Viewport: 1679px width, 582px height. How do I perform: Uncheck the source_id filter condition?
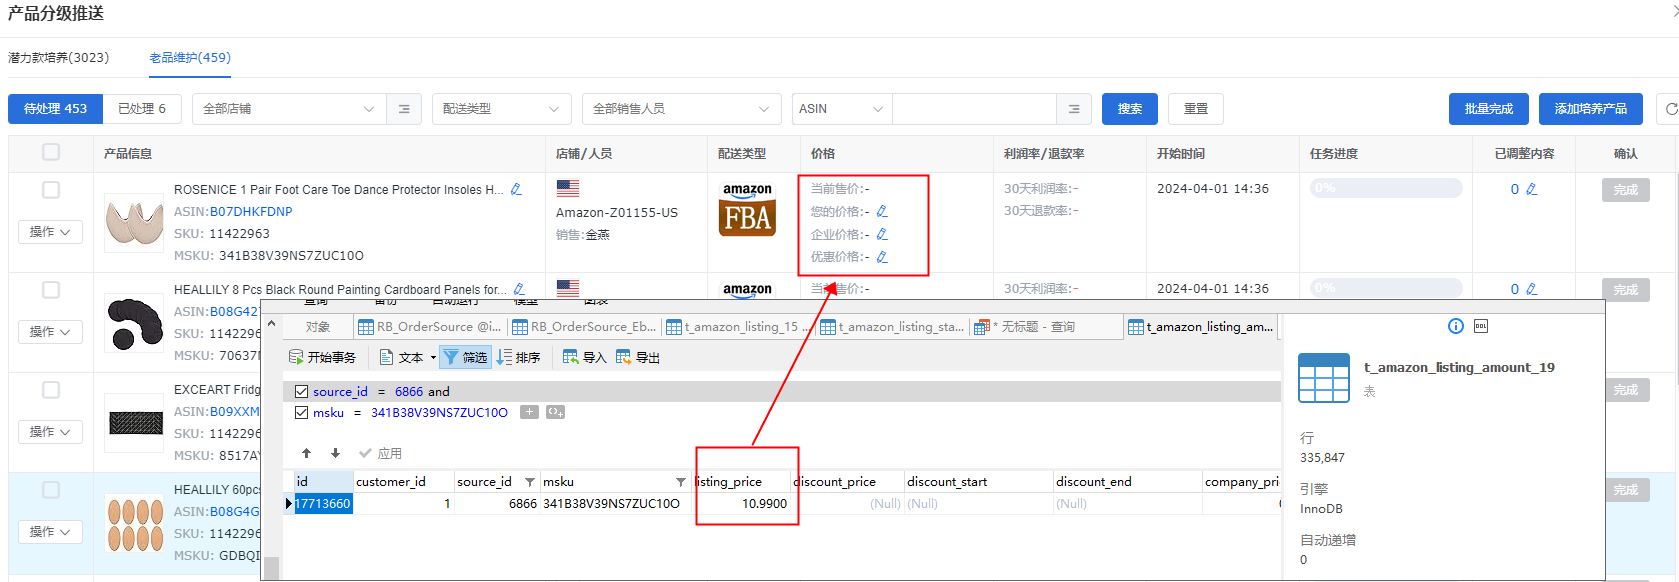301,391
